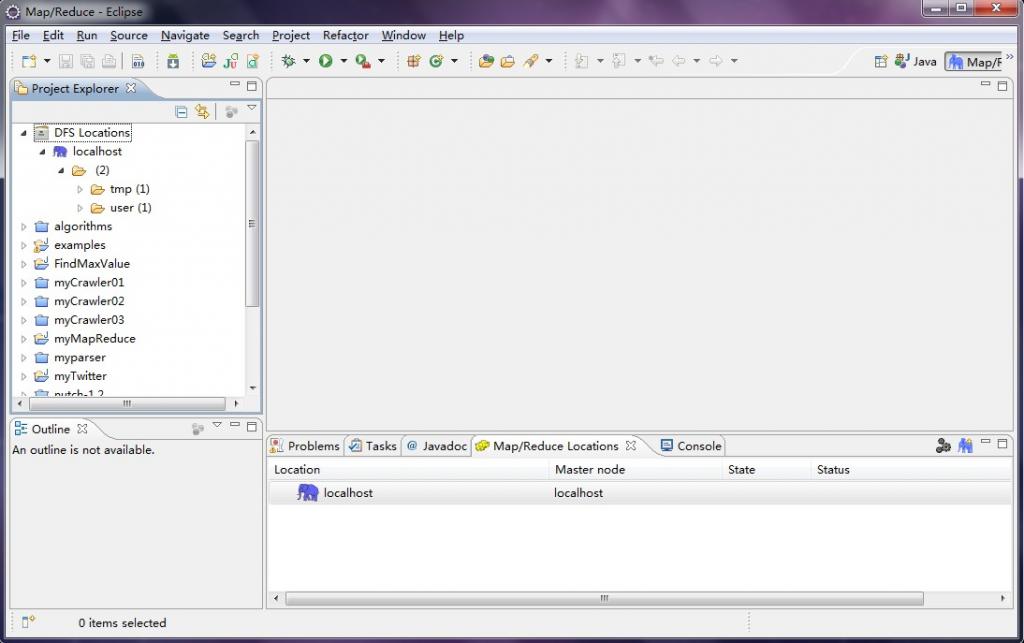Click Edit Hadoop location gears icon
Viewport: 1024px width, 643px height.
pos(943,446)
